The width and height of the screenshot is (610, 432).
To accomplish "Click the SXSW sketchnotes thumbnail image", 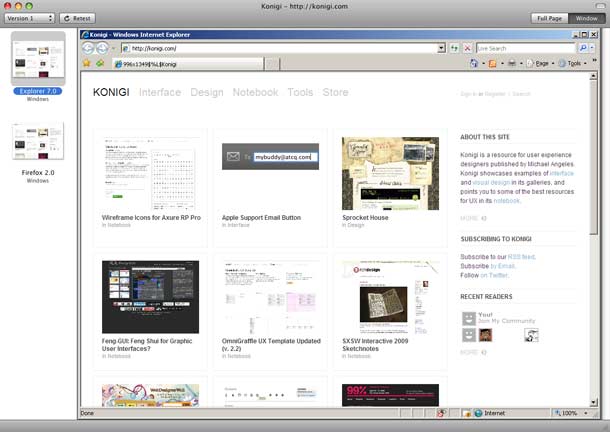I will pyautogui.click(x=390, y=297).
